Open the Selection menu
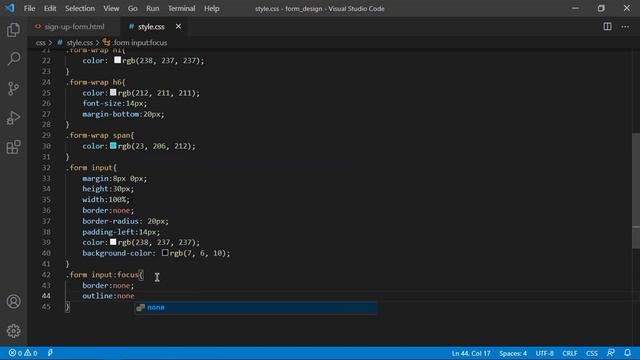This screenshot has width=640, height=360. 80,8
